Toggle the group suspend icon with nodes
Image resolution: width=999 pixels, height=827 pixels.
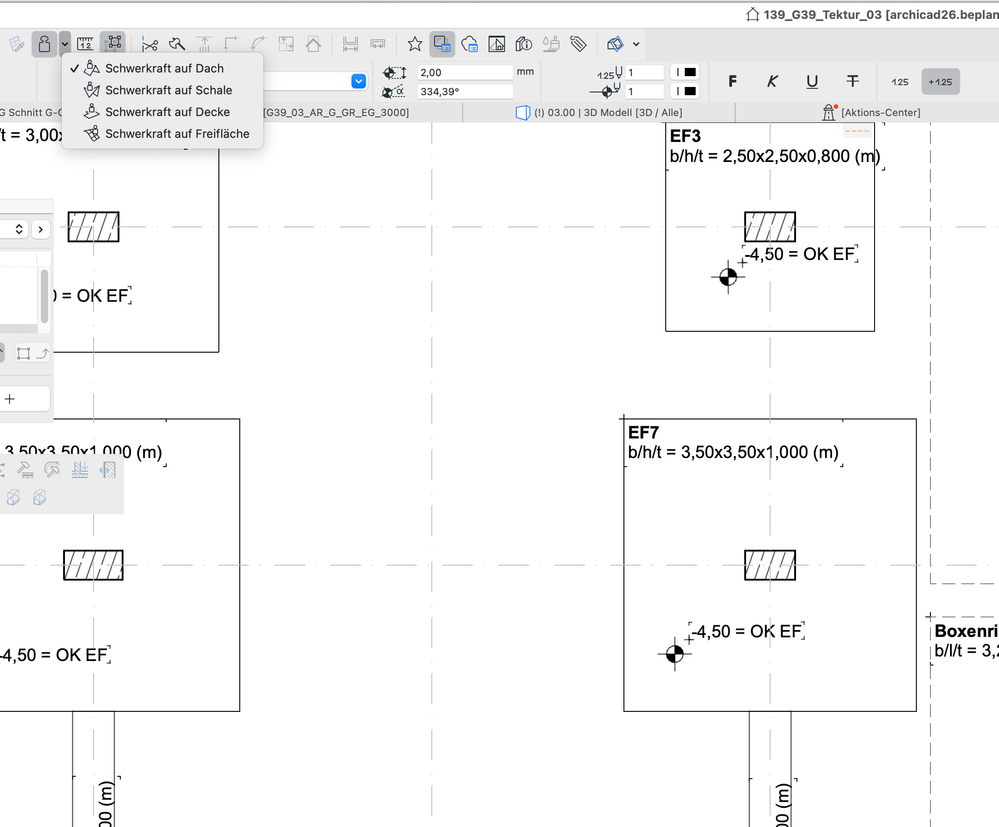tap(114, 43)
